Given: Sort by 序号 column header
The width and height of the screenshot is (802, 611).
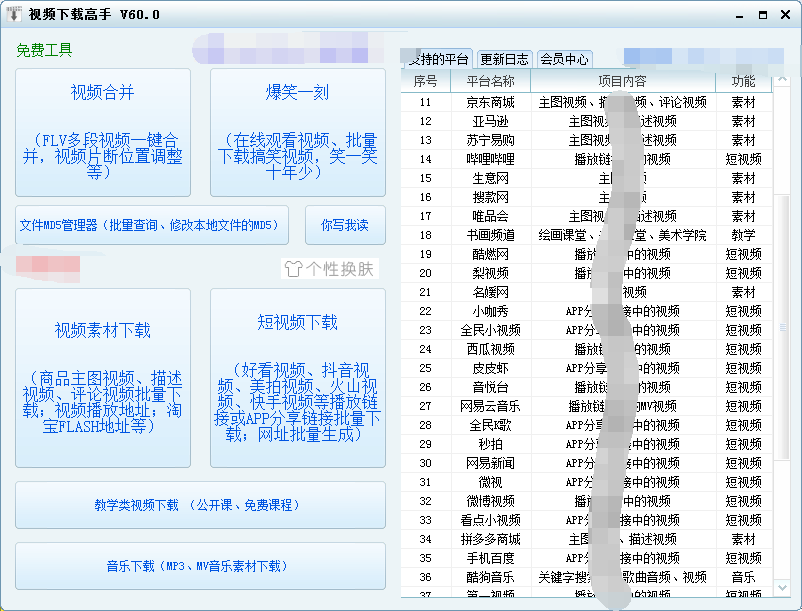Looking at the screenshot, I should 426,81.
